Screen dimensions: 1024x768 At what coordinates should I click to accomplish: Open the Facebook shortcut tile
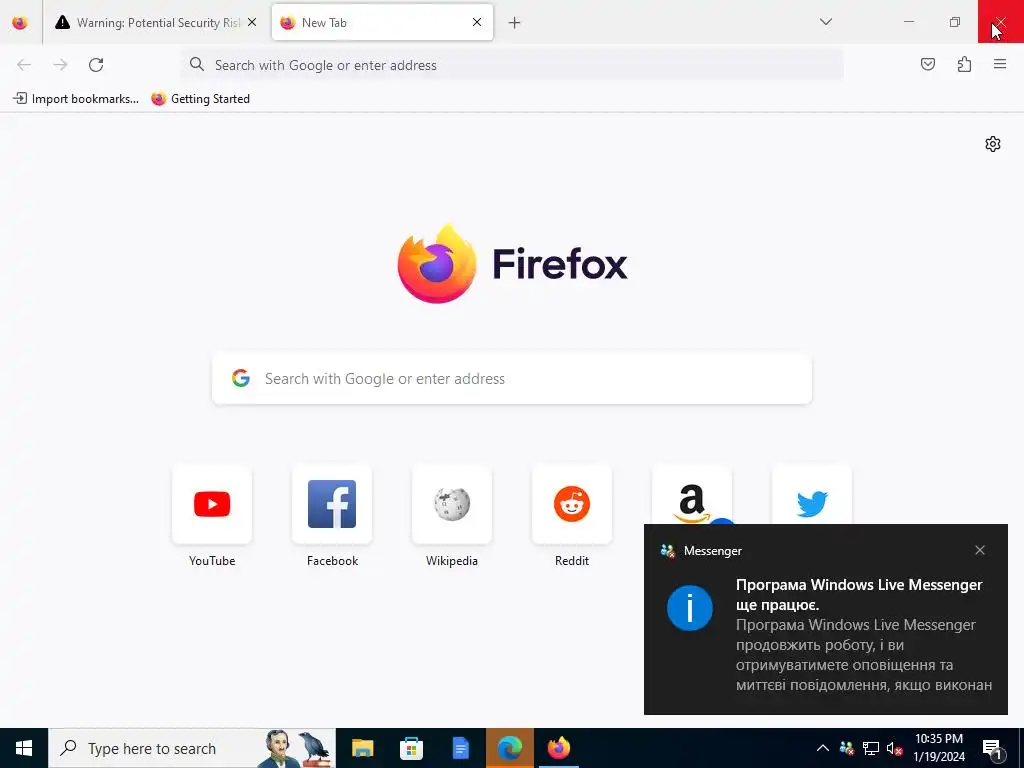(332, 504)
